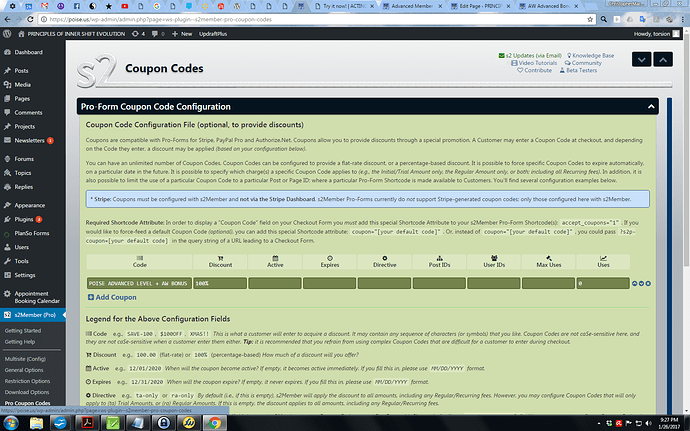Click the Appearance brush icon

point(7,205)
